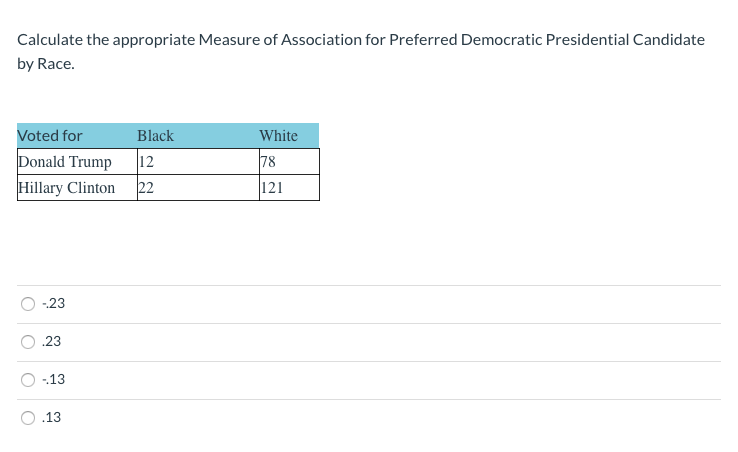Image resolution: width=738 pixels, height=452 pixels.
Task: Click the "White" column header
Action: point(278,136)
